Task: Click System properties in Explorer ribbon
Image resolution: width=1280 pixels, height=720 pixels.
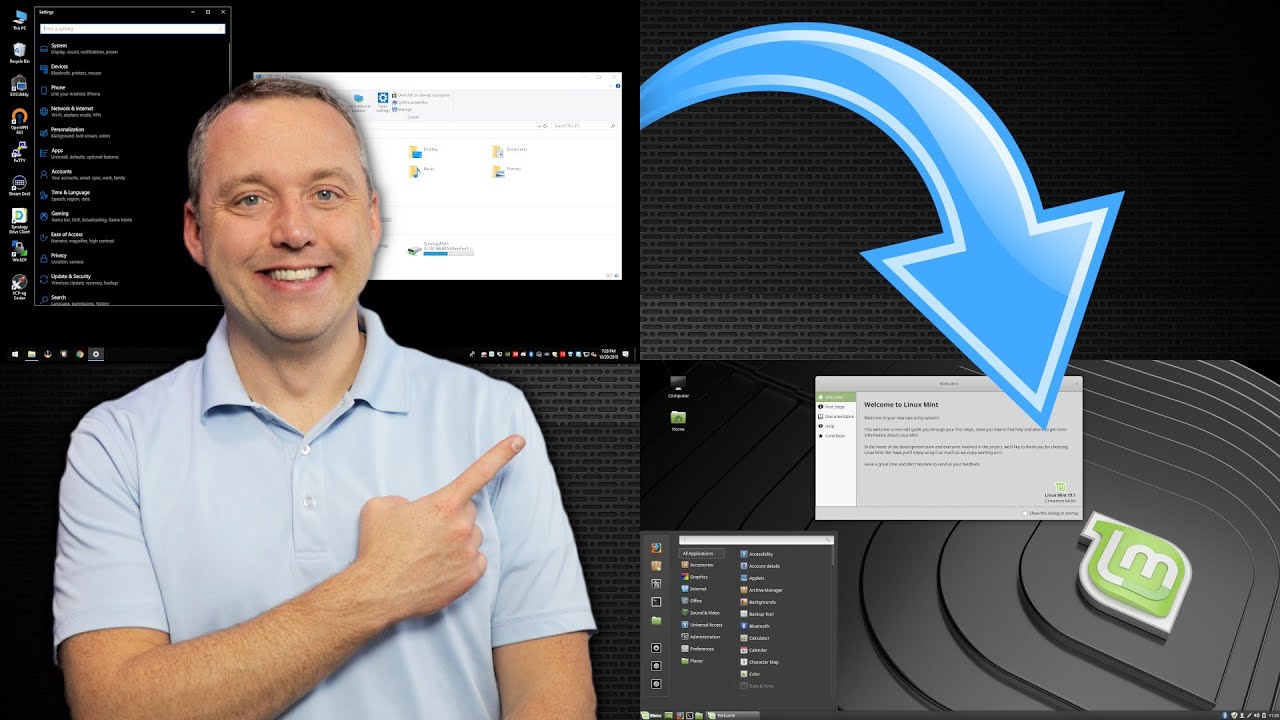Action: pyautogui.click(x=412, y=102)
